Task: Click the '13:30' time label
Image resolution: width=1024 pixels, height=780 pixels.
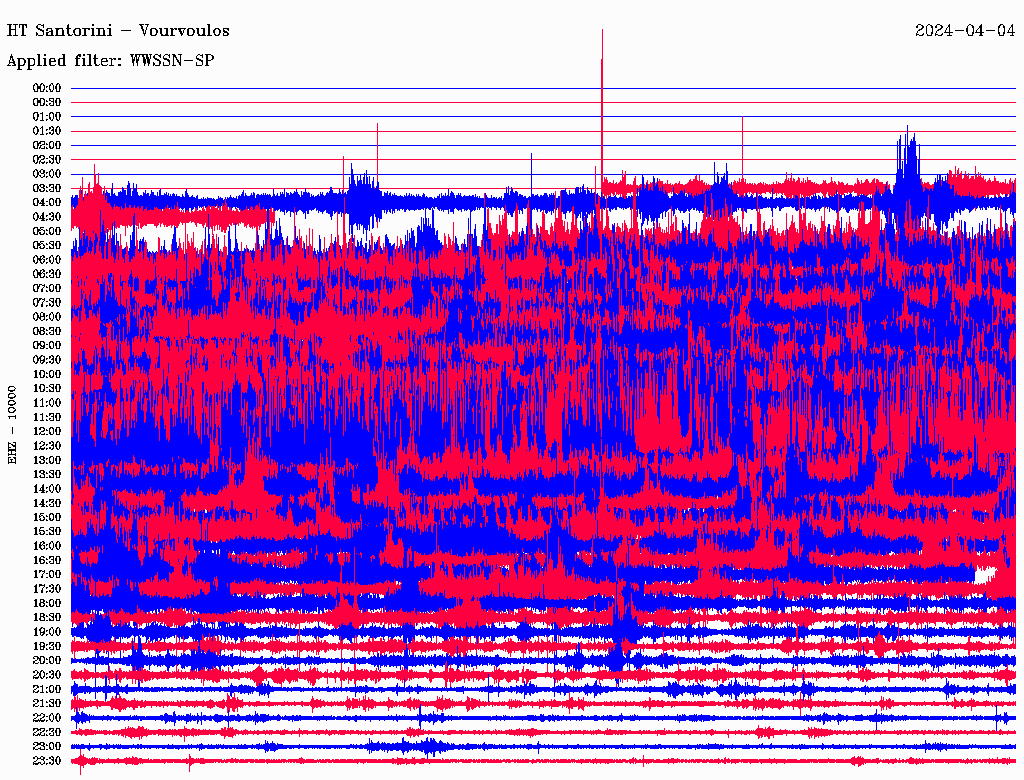Action: pos(47,475)
